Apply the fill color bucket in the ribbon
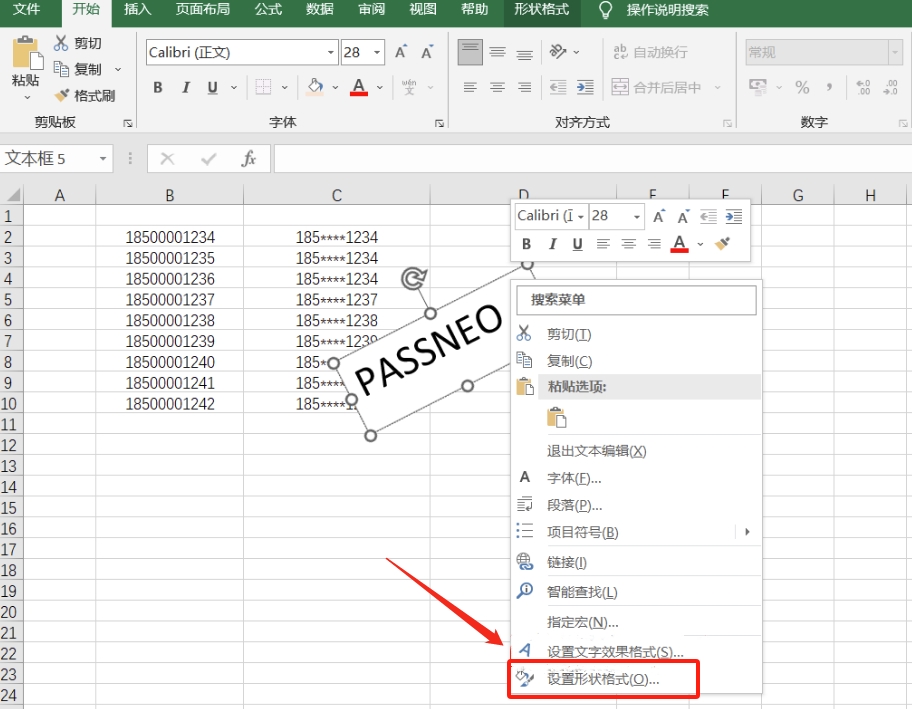 coord(315,87)
